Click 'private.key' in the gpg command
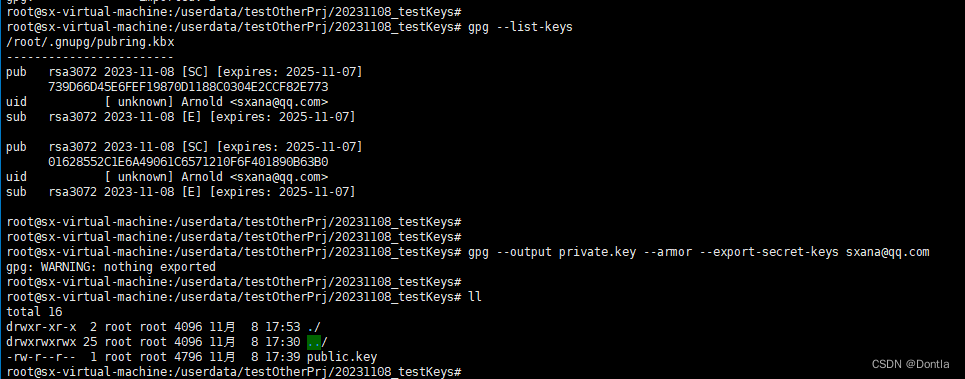965x379 pixels. pyautogui.click(x=597, y=252)
